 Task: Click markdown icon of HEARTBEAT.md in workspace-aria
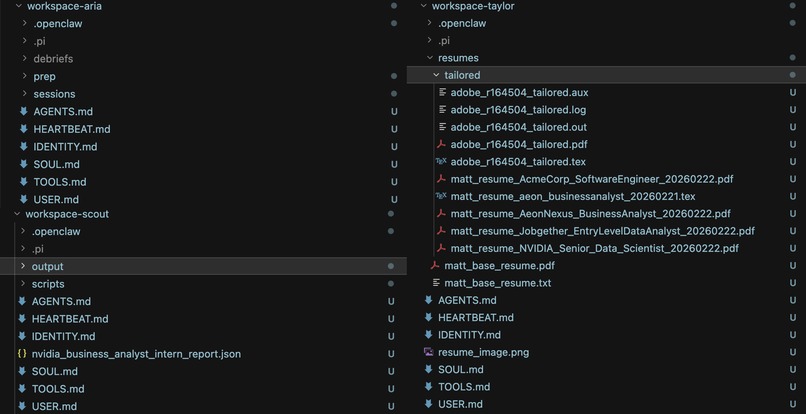pyautogui.click(x=23, y=129)
